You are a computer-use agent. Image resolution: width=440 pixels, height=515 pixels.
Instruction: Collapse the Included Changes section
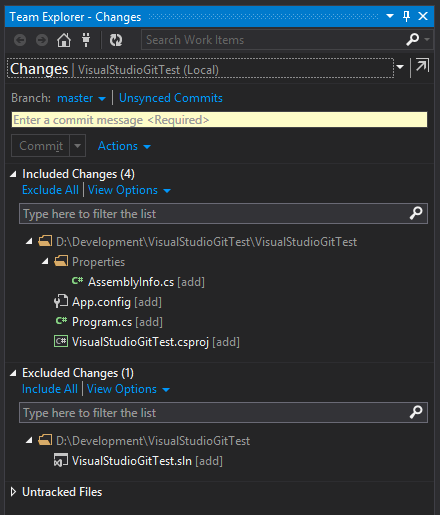[x=13, y=174]
